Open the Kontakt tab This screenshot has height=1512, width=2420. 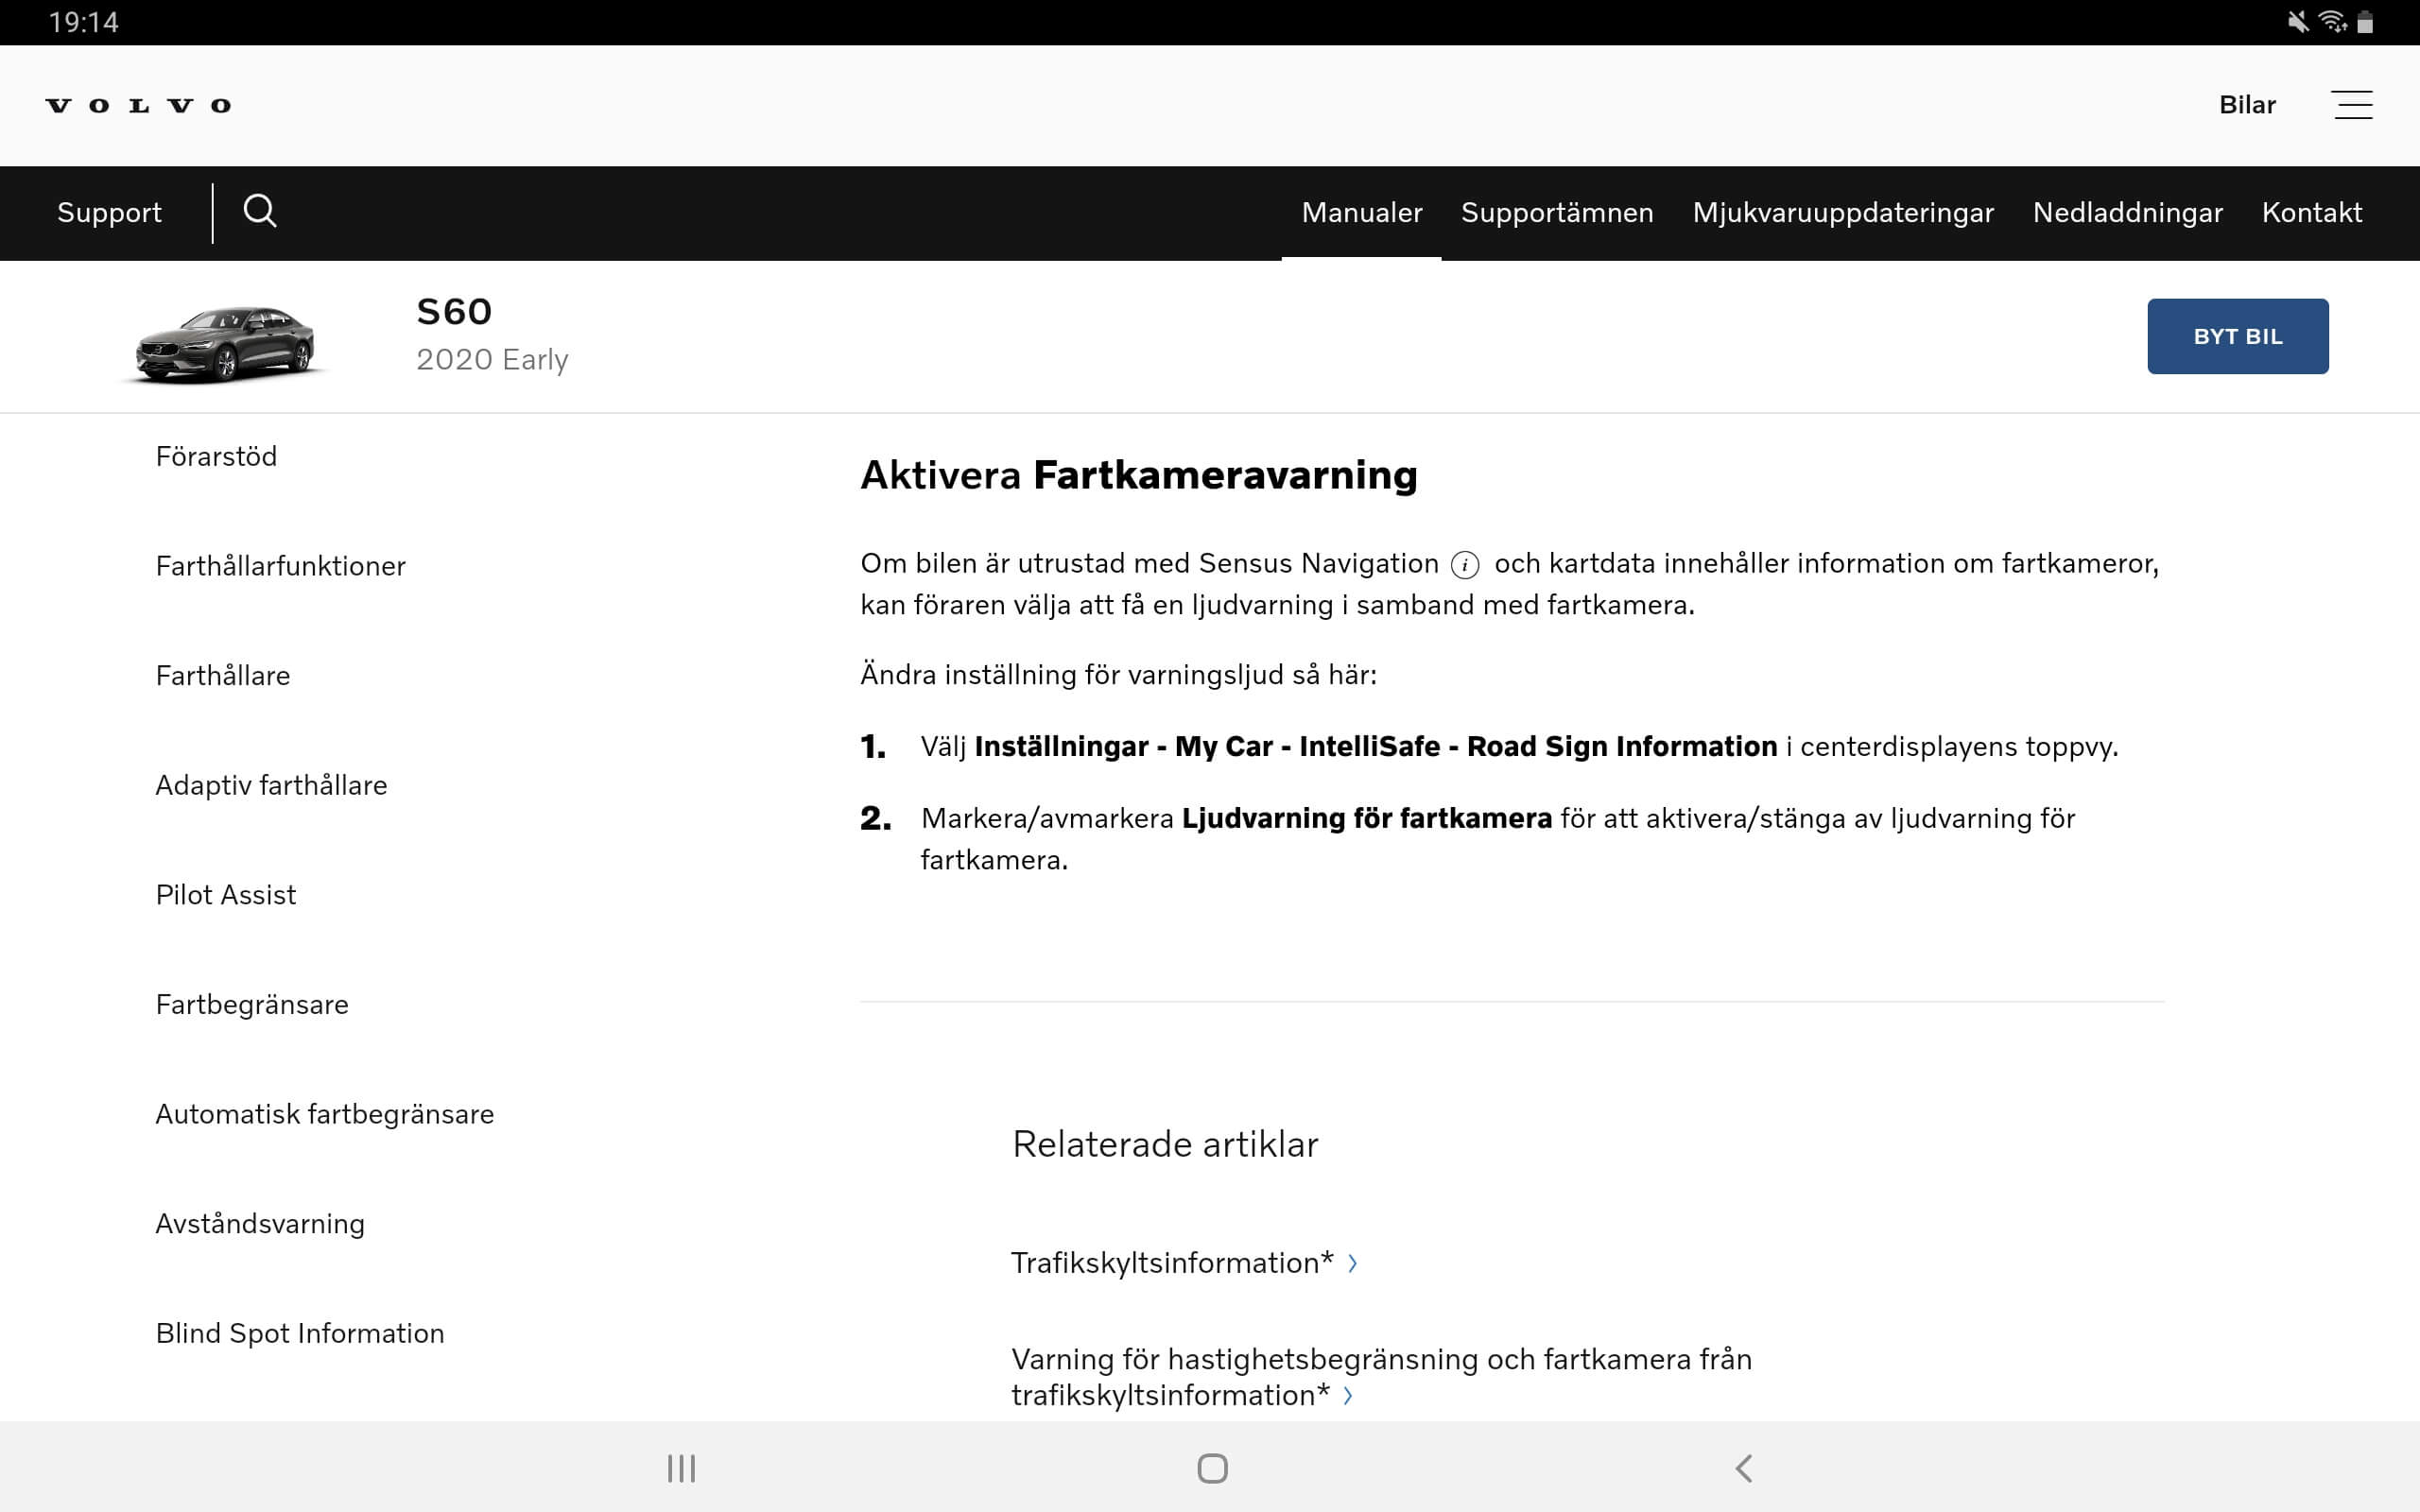2312,212
